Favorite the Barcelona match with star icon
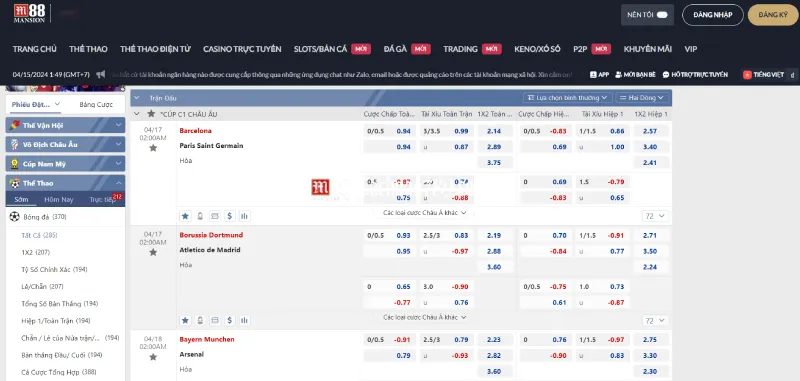This screenshot has width=800, height=381. coord(153,148)
